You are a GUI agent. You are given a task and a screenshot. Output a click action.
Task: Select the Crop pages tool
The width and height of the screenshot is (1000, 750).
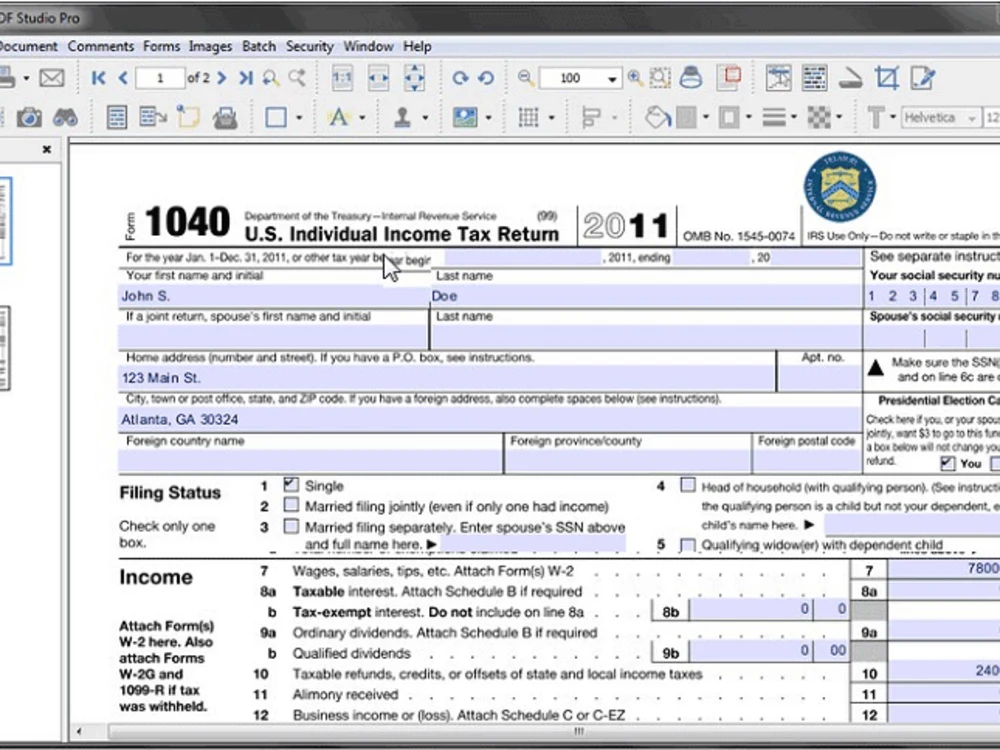click(x=887, y=78)
